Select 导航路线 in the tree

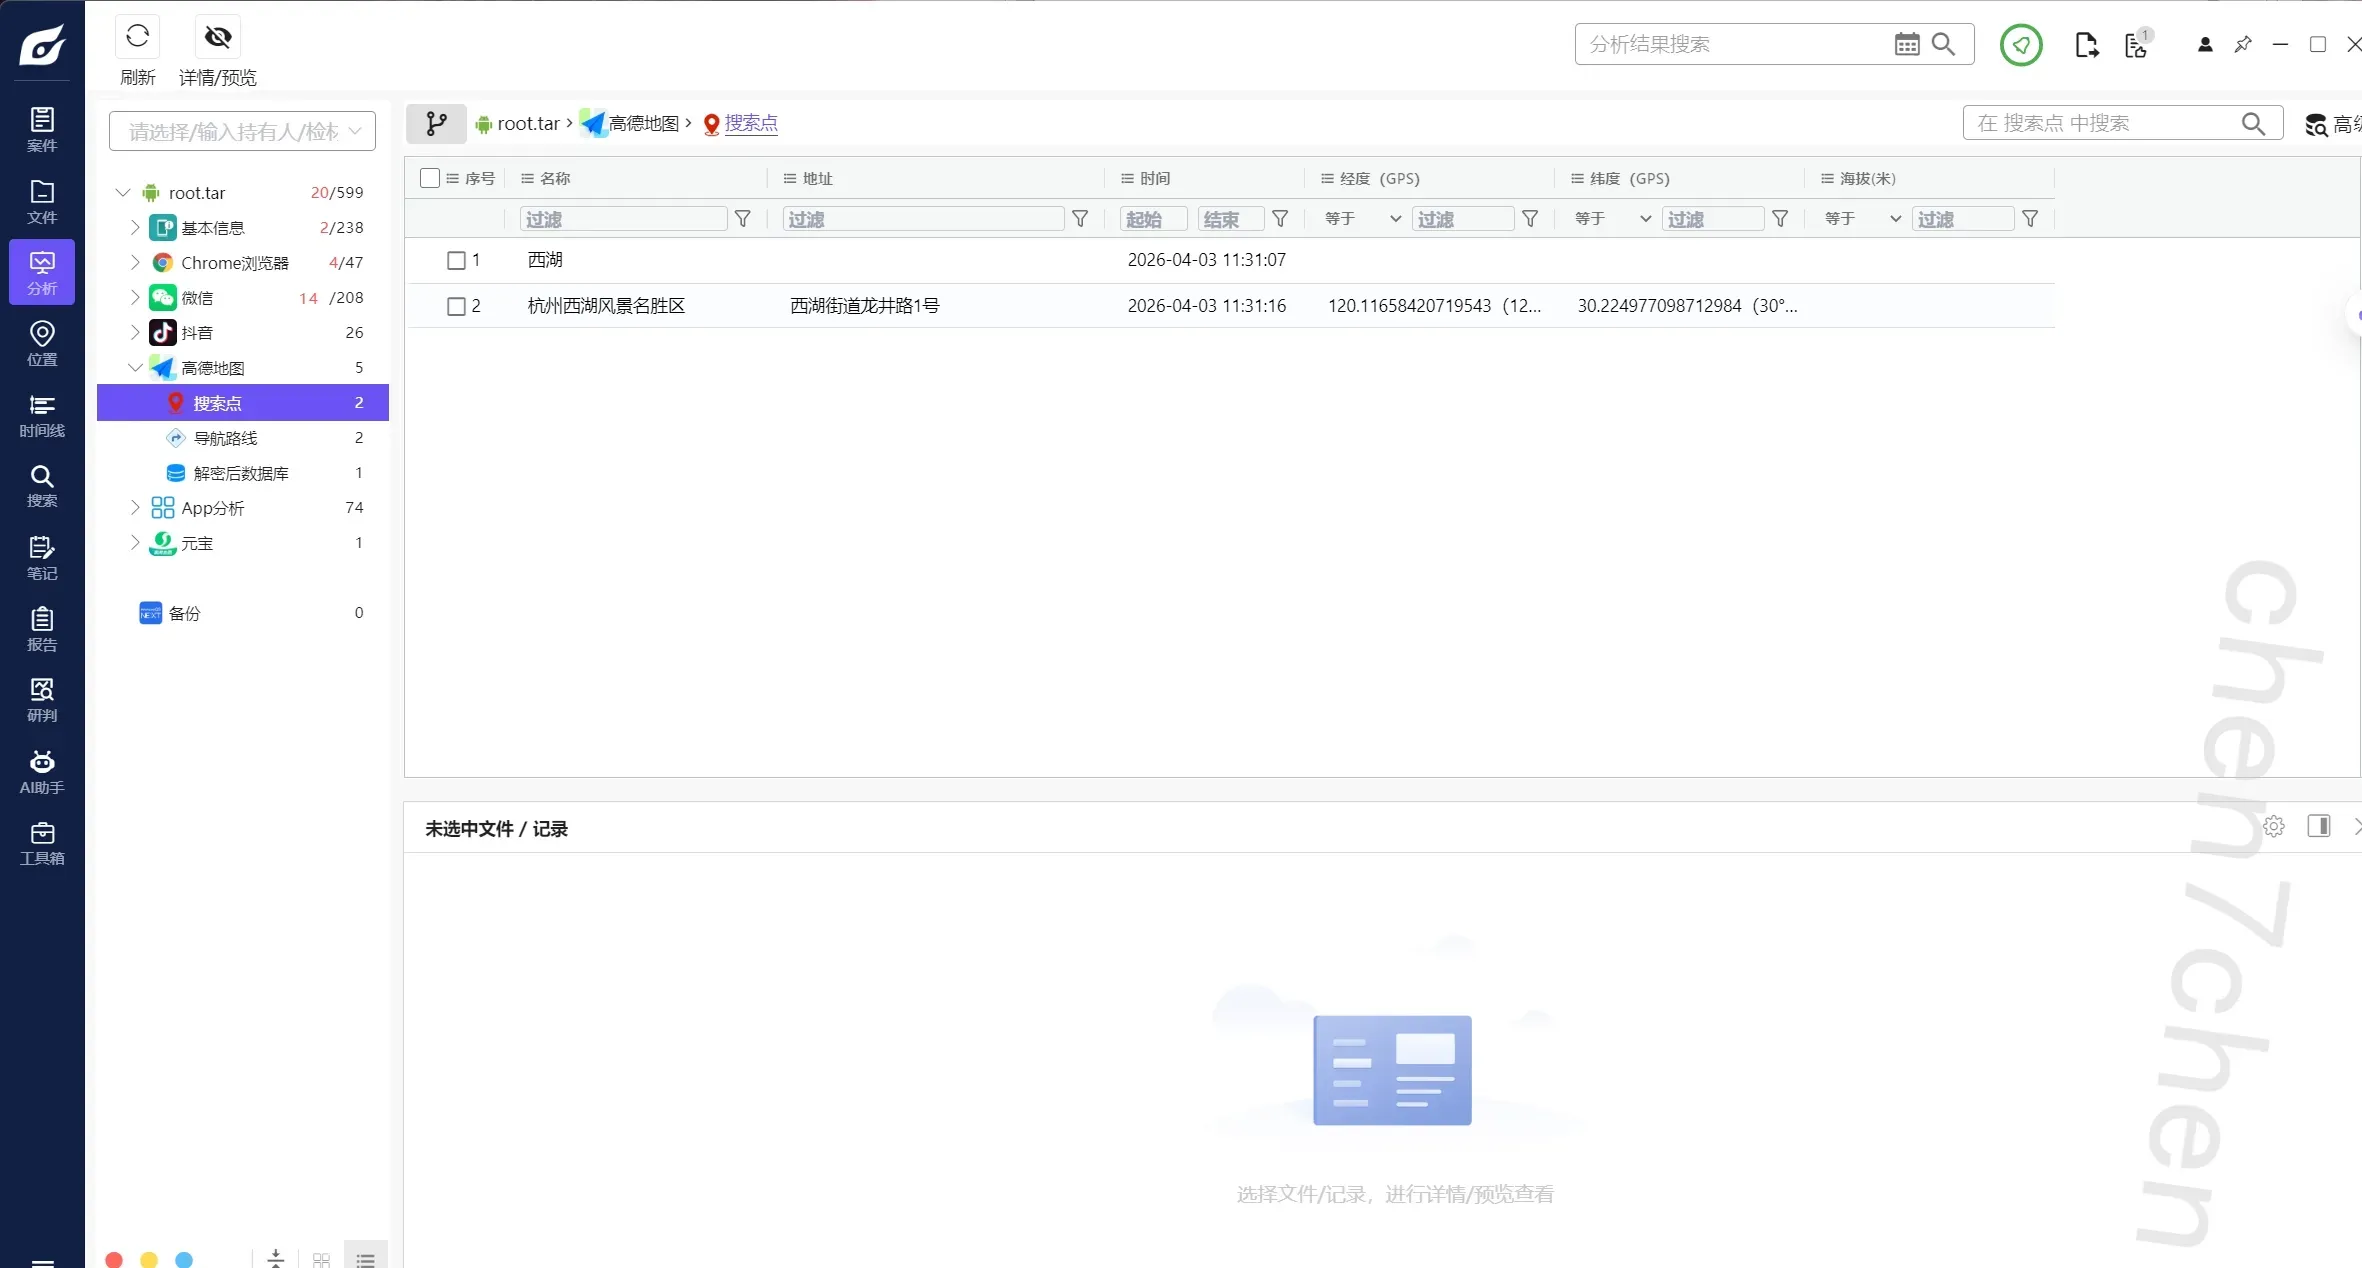[x=225, y=438]
